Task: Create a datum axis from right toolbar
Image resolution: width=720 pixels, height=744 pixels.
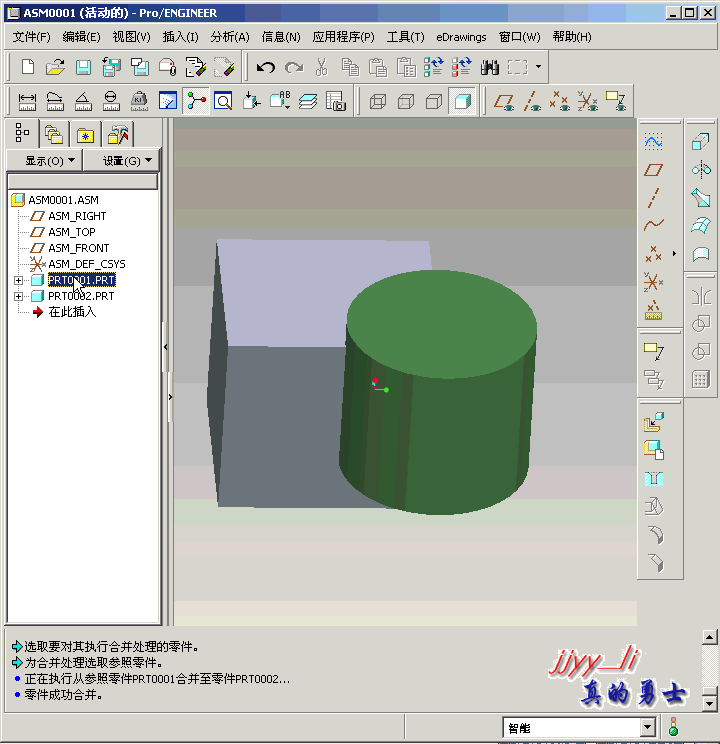Action: (x=654, y=198)
